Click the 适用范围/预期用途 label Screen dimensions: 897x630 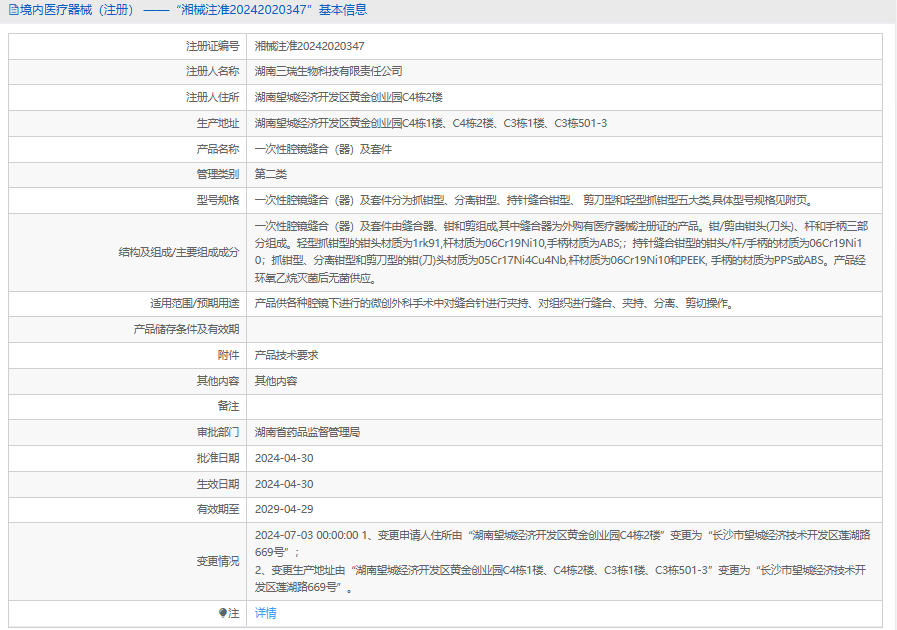coord(195,303)
